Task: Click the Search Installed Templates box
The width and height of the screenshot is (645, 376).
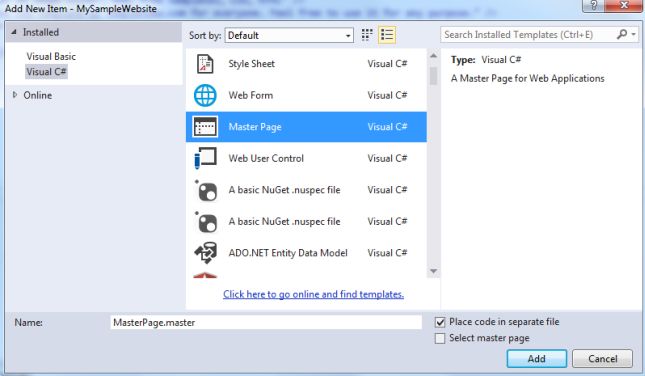Action: pos(529,35)
